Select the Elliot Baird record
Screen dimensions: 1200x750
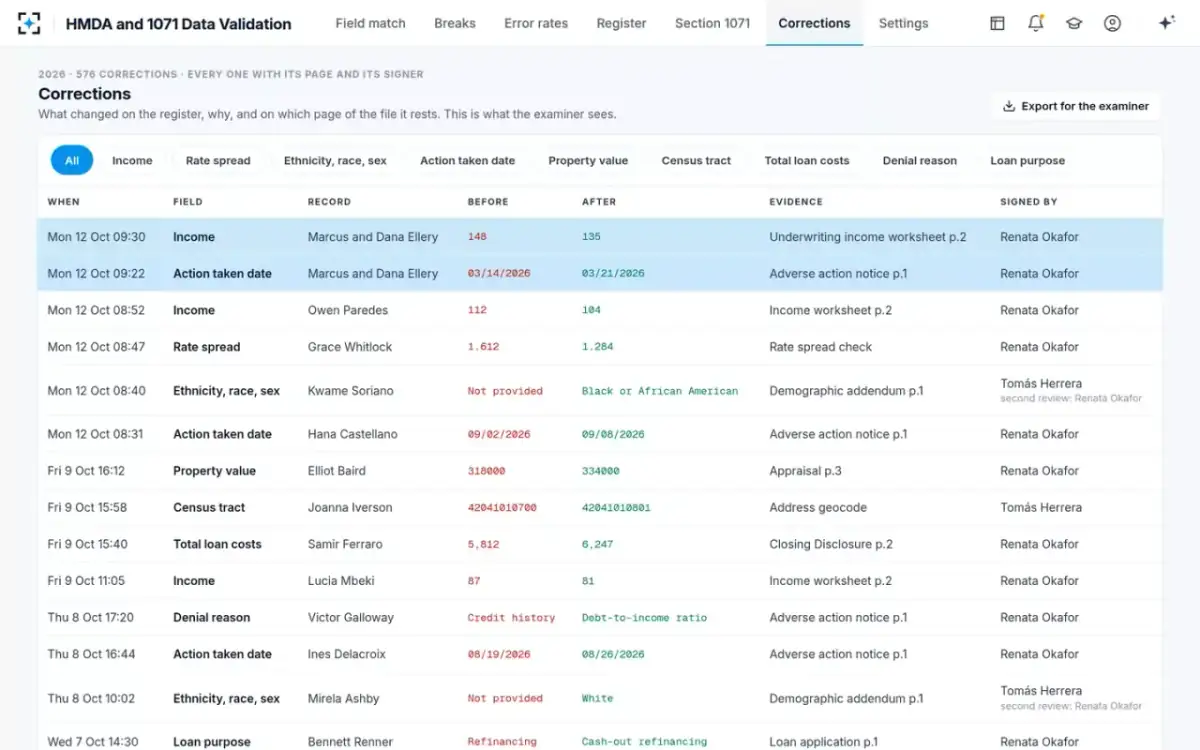(x=336, y=471)
